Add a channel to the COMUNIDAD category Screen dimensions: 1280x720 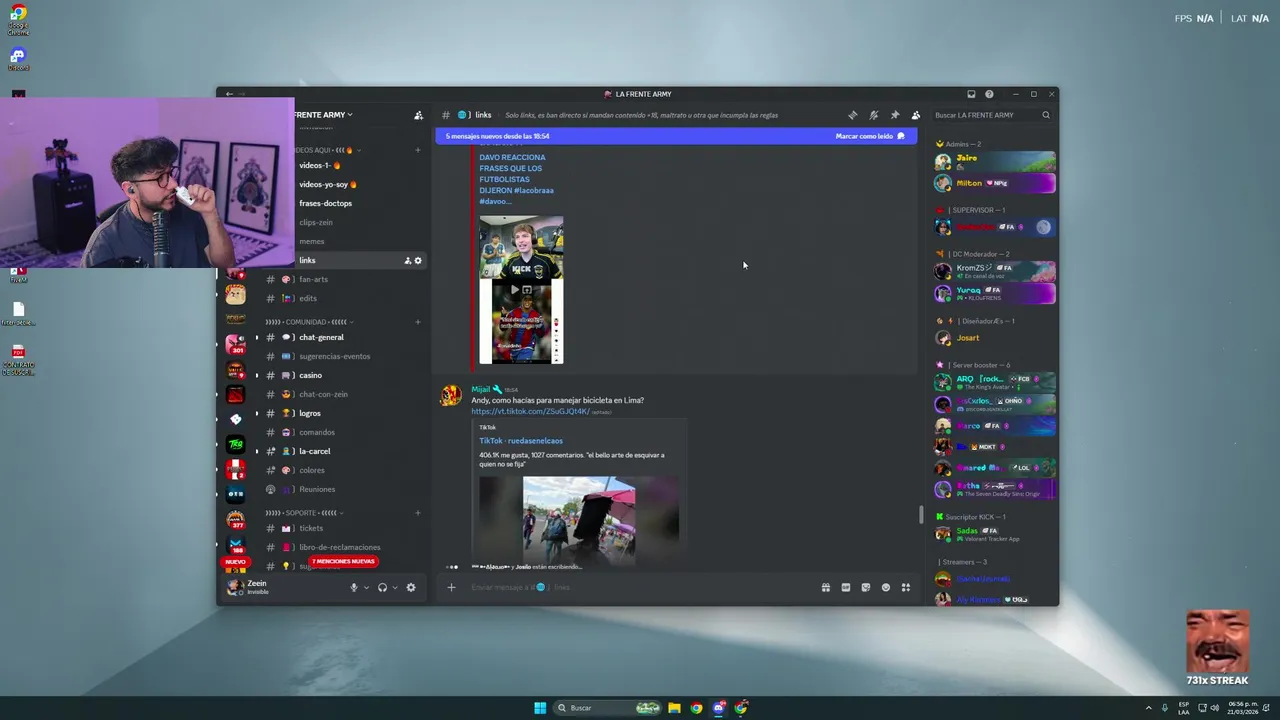coord(418,322)
